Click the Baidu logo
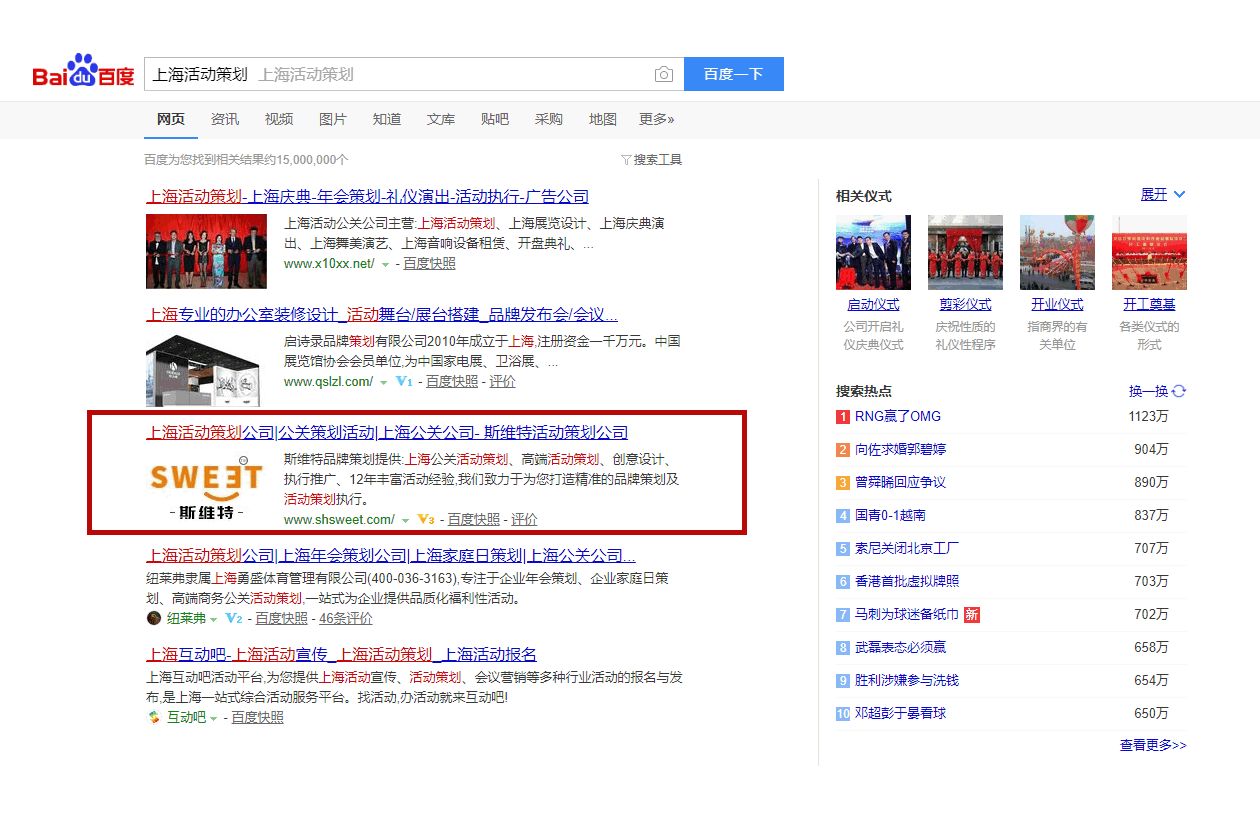The image size is (1260, 814). click(83, 72)
